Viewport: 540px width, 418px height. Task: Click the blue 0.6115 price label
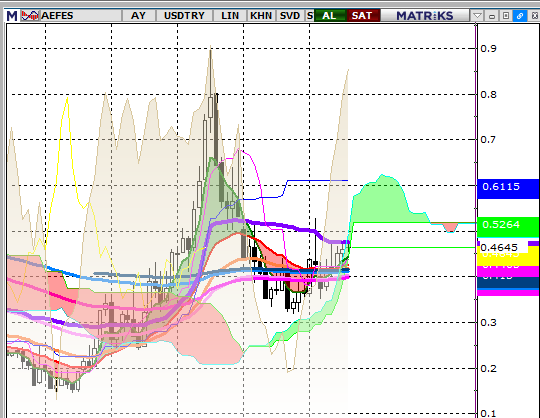pyautogui.click(x=508, y=188)
